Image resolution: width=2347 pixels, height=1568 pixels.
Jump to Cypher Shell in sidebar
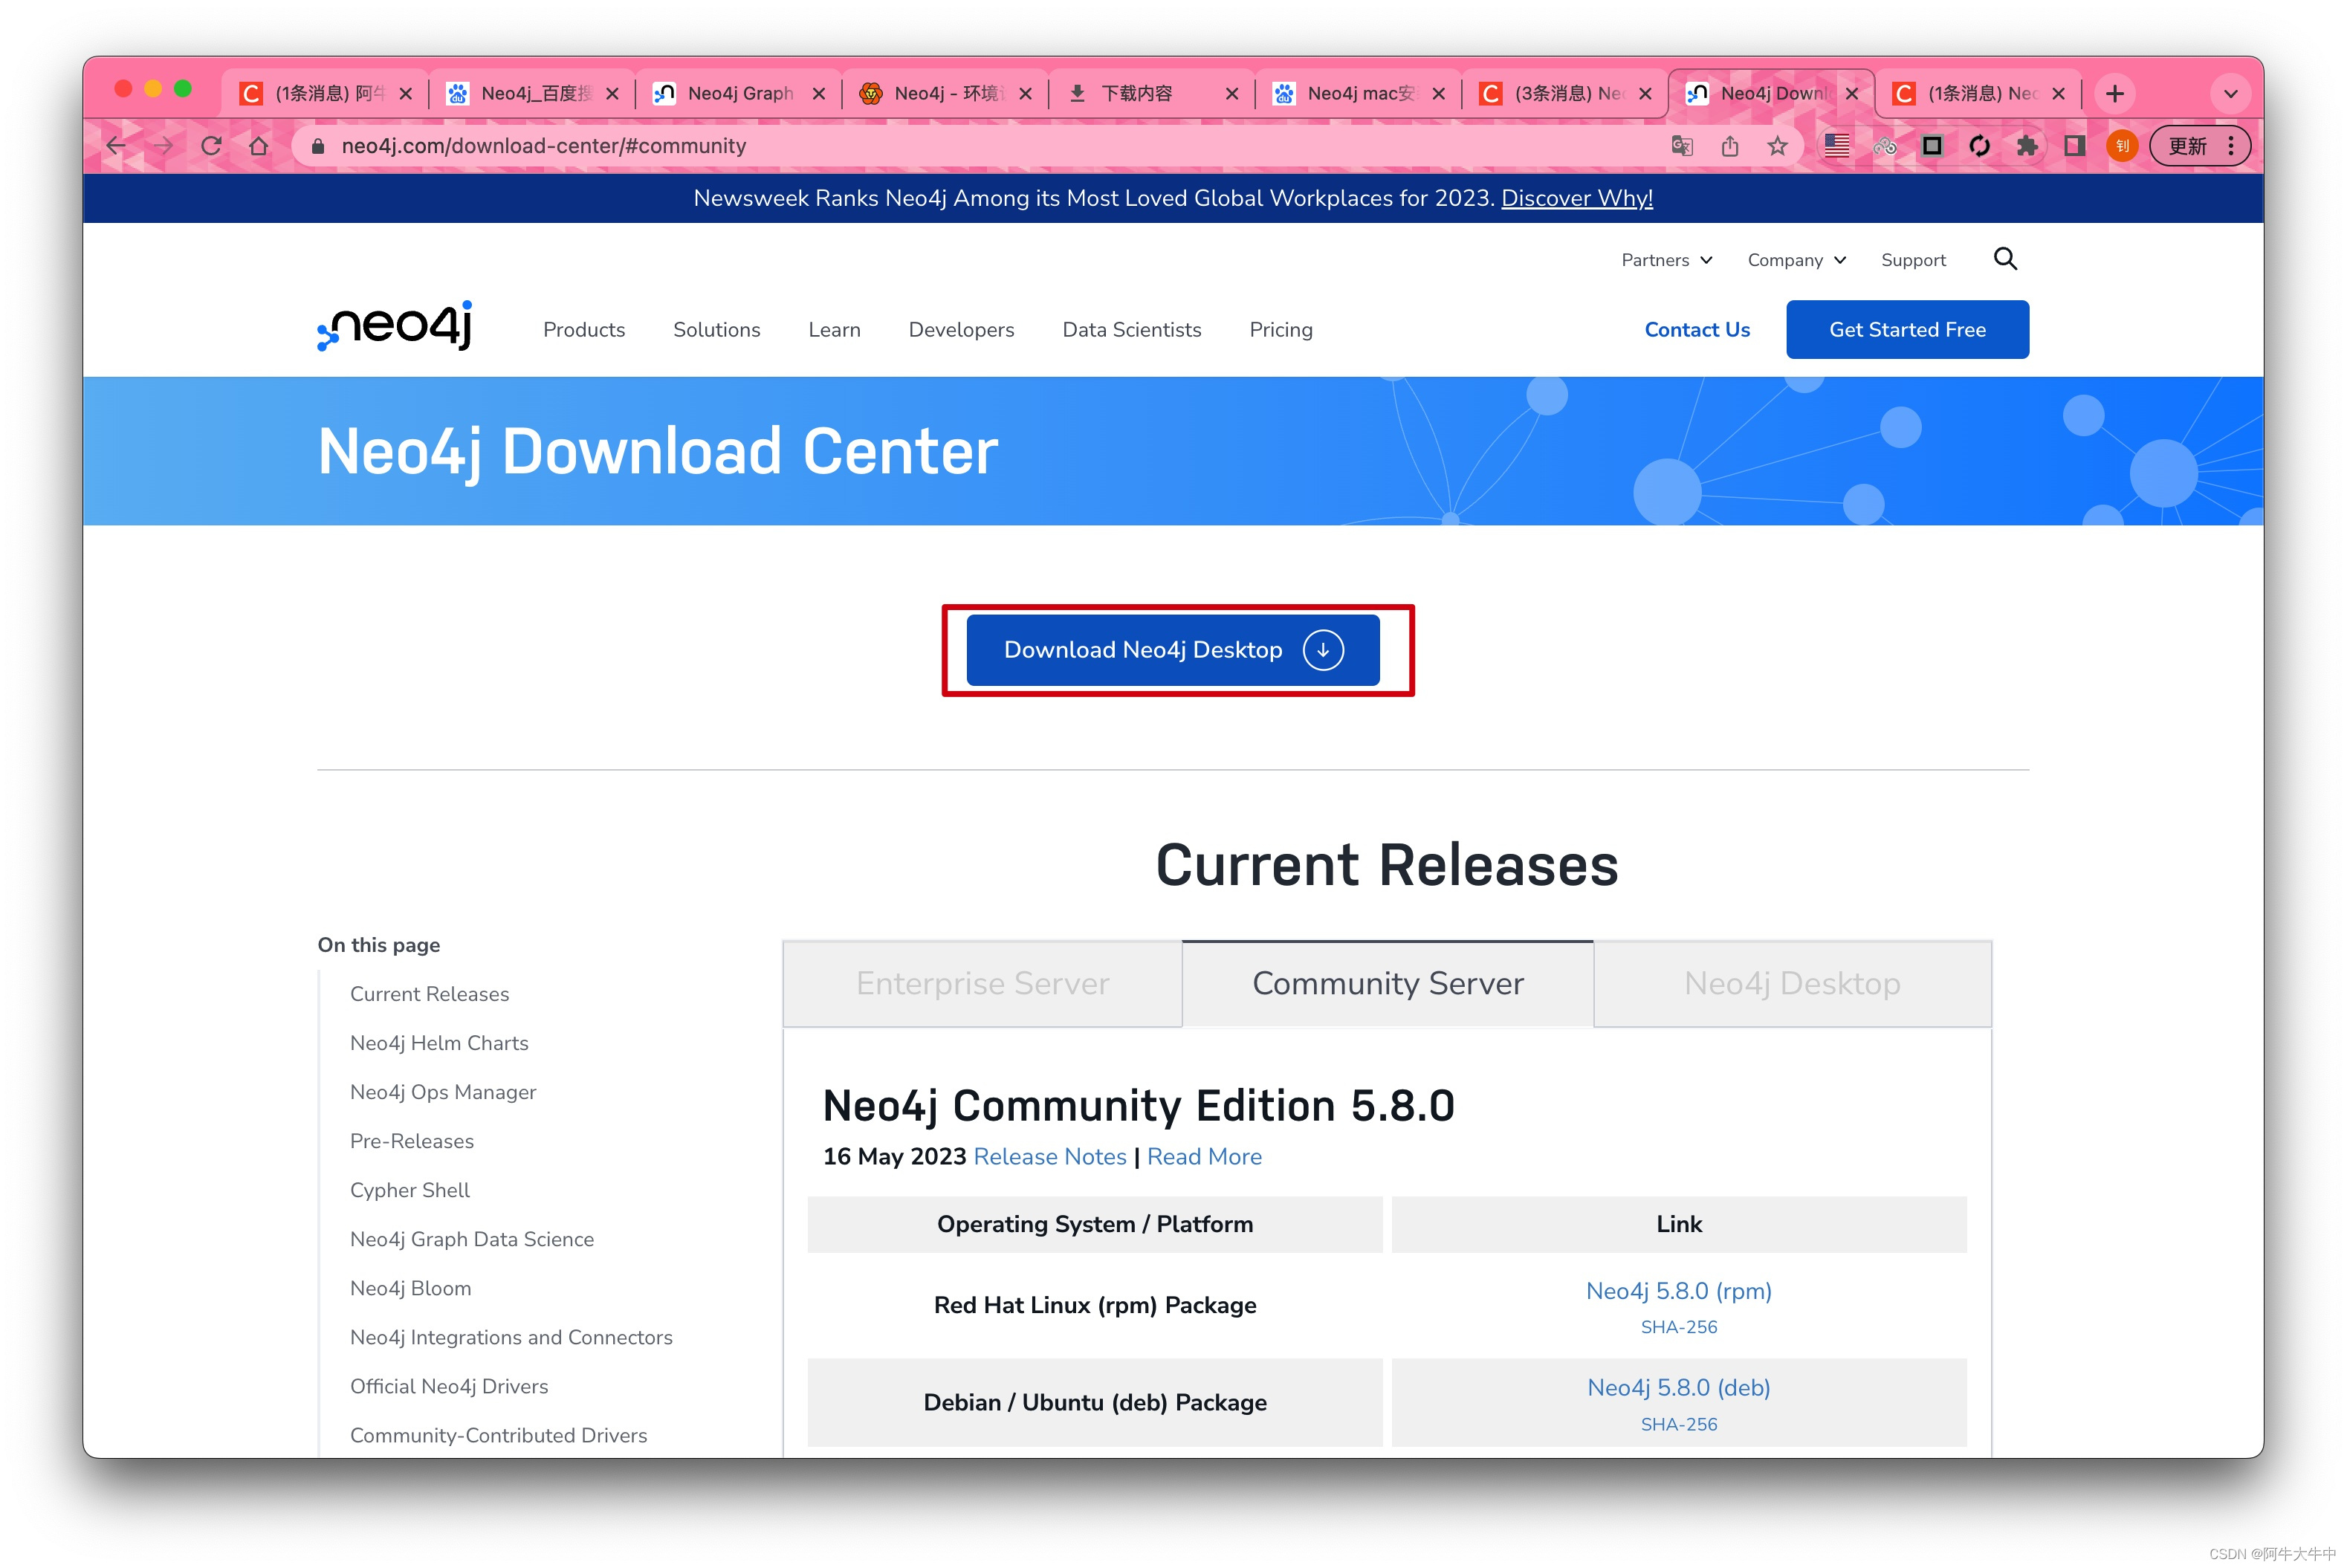(409, 1190)
